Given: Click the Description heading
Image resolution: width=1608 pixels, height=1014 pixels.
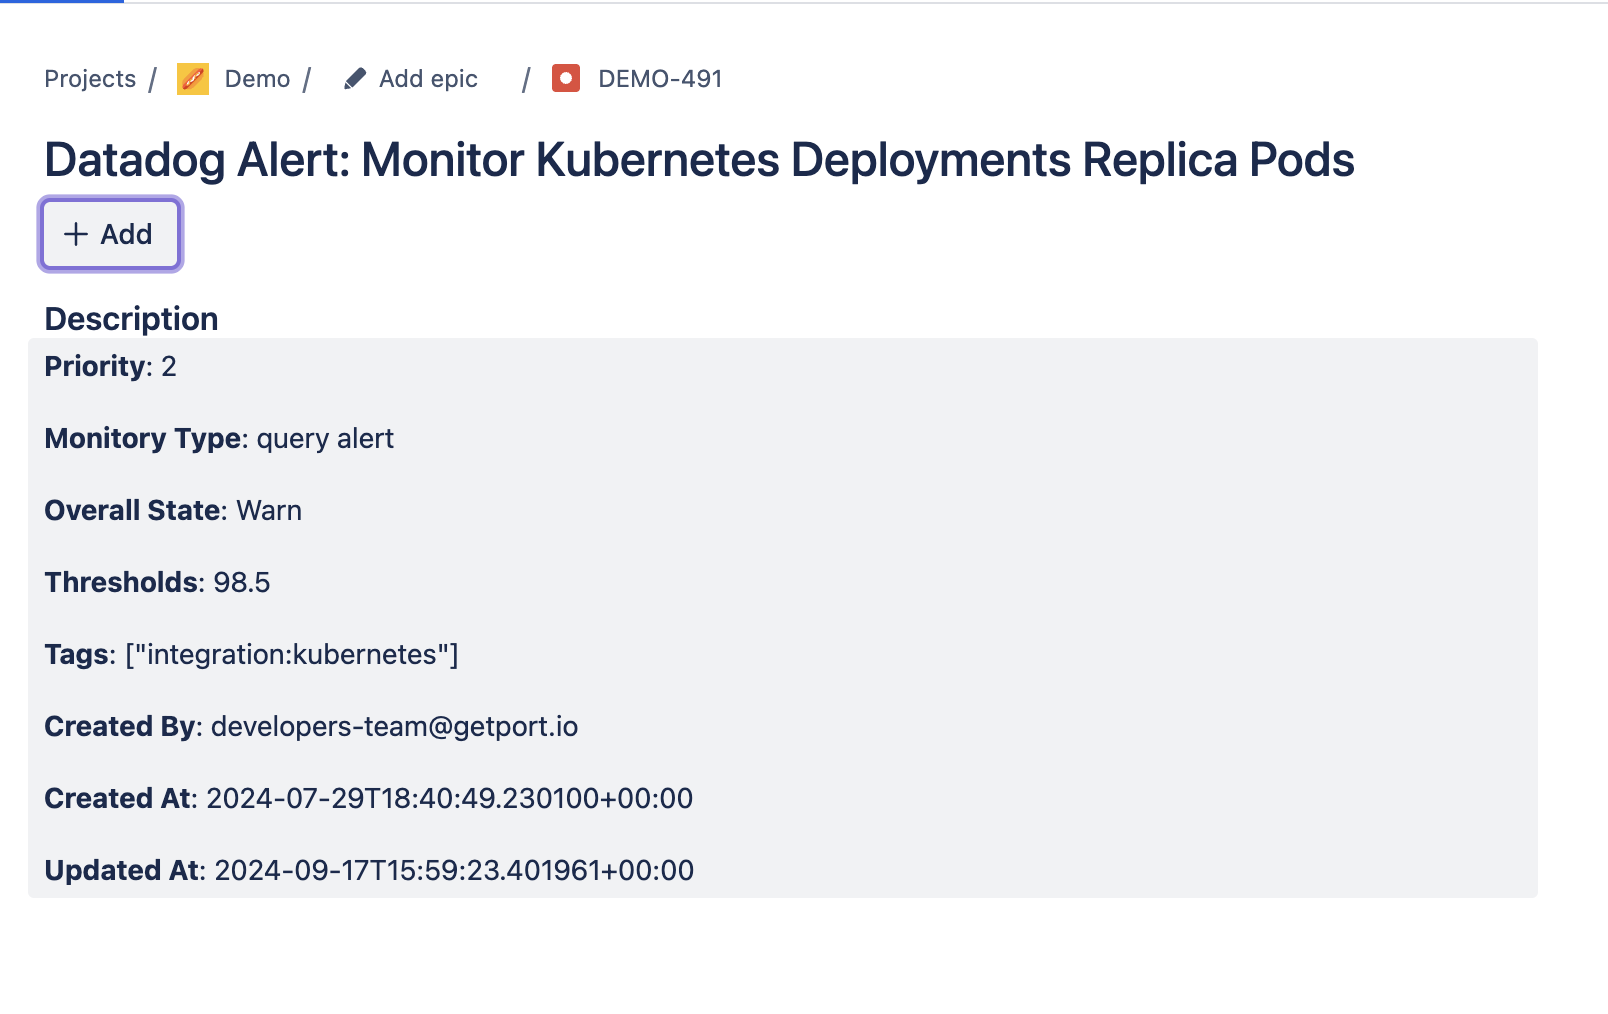Looking at the screenshot, I should (131, 319).
